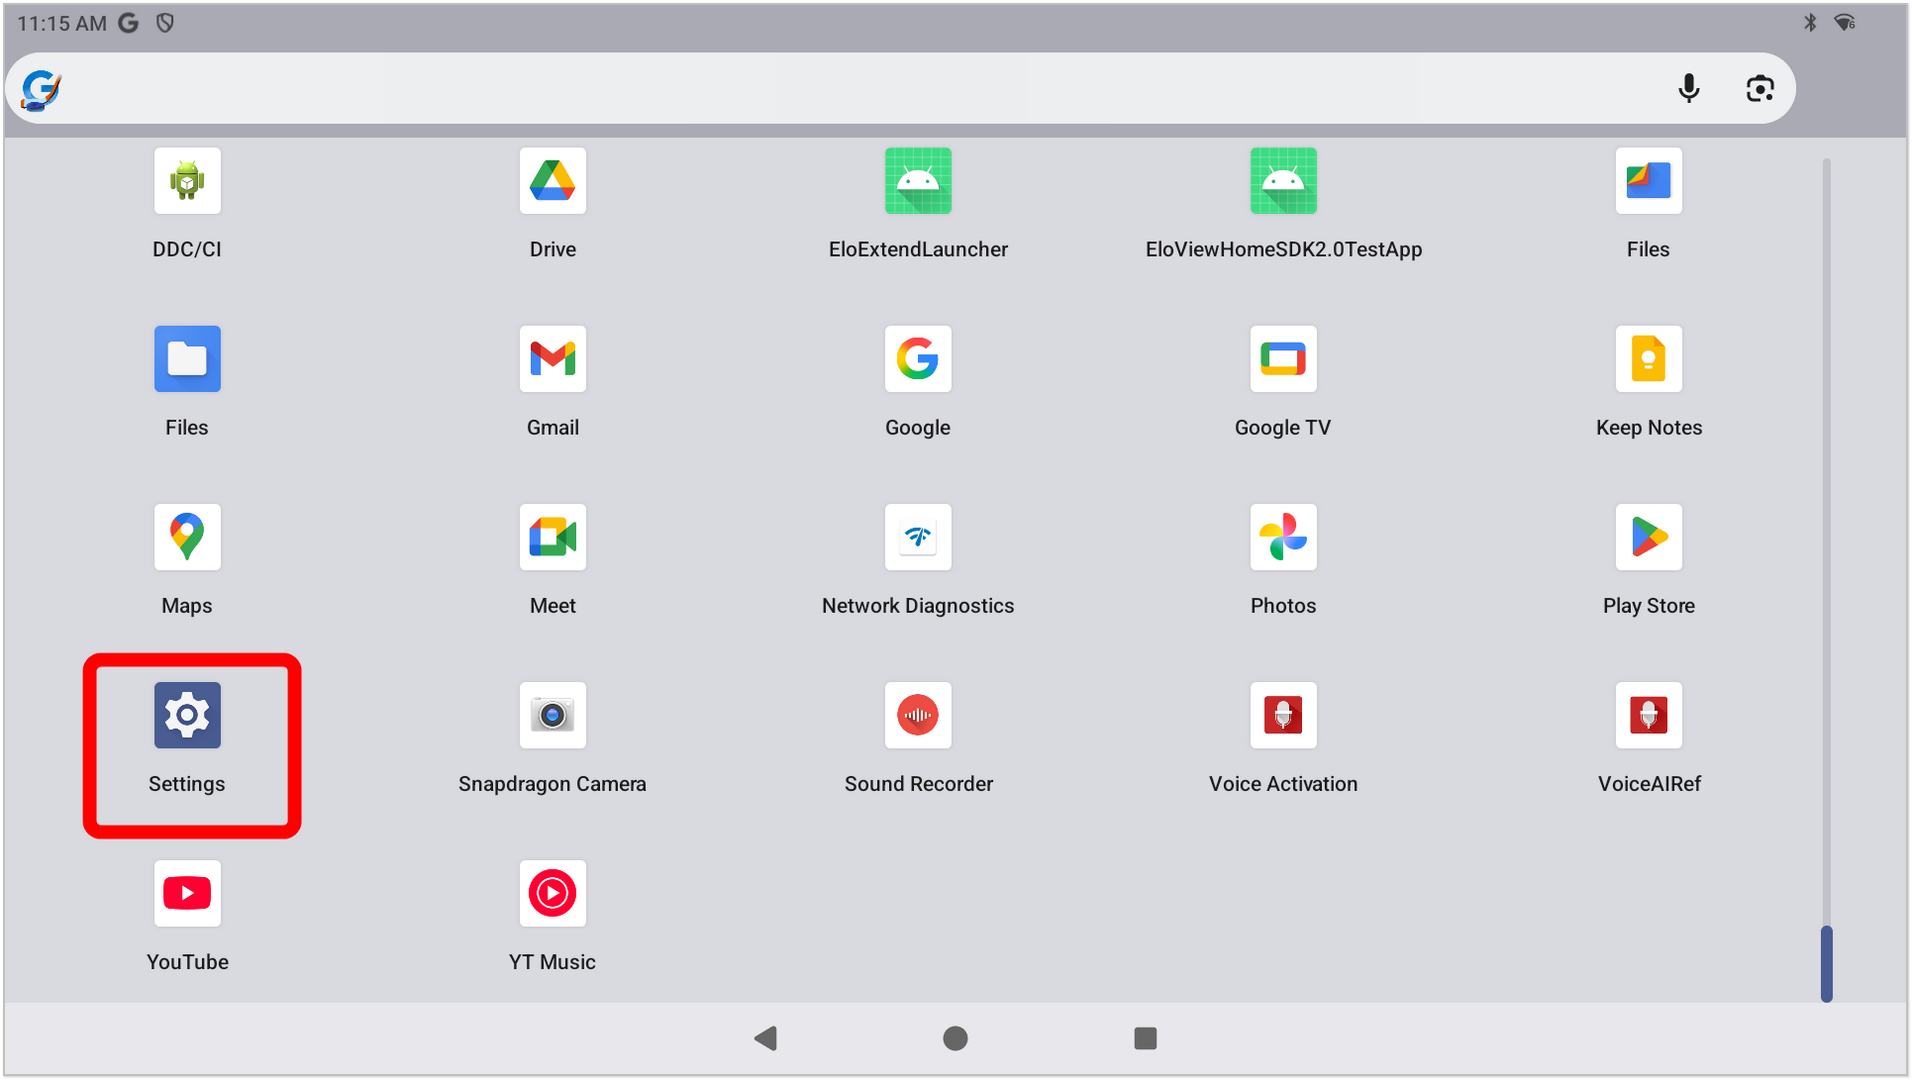This screenshot has width=1912, height=1080.
Task: Launch Network Diagnostics
Action: (918, 537)
